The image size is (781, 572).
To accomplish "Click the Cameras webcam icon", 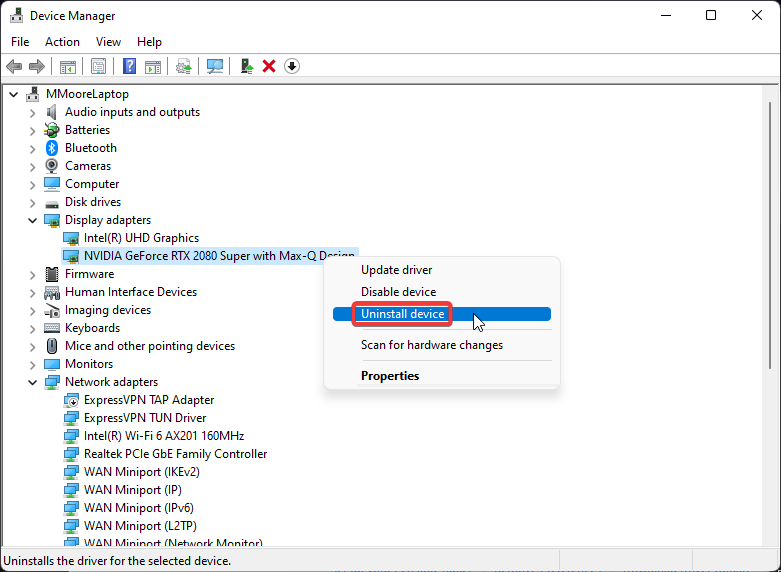I will point(52,166).
